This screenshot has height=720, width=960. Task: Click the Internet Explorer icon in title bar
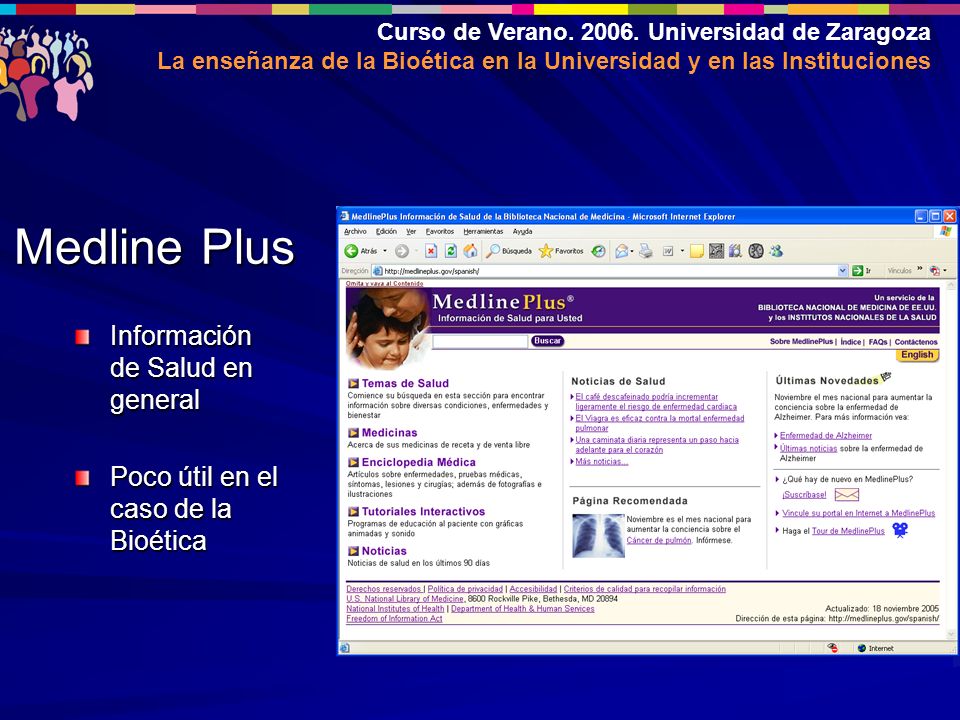click(345, 216)
